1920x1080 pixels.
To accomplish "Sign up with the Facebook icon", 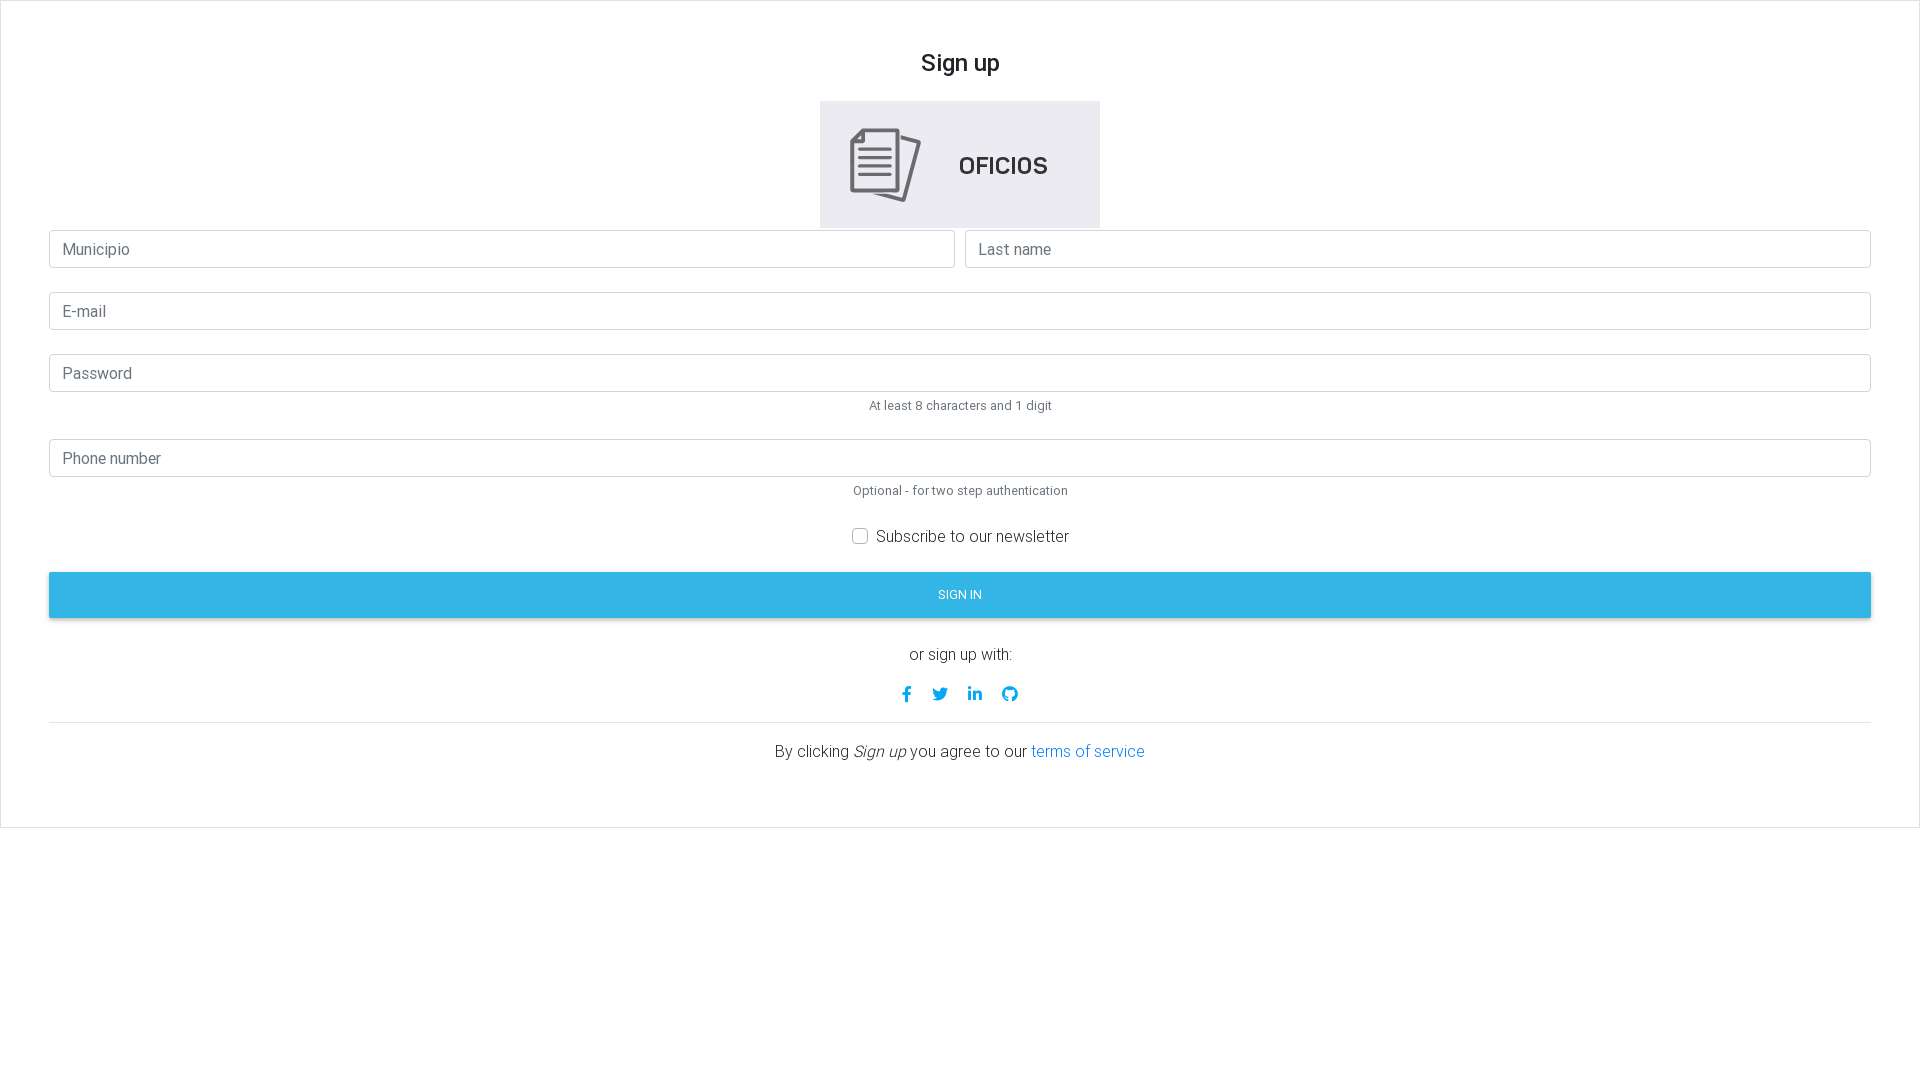I will [906, 694].
